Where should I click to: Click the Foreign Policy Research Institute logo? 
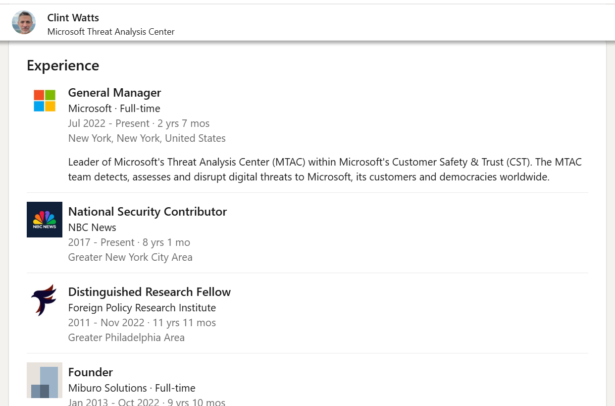click(x=44, y=300)
